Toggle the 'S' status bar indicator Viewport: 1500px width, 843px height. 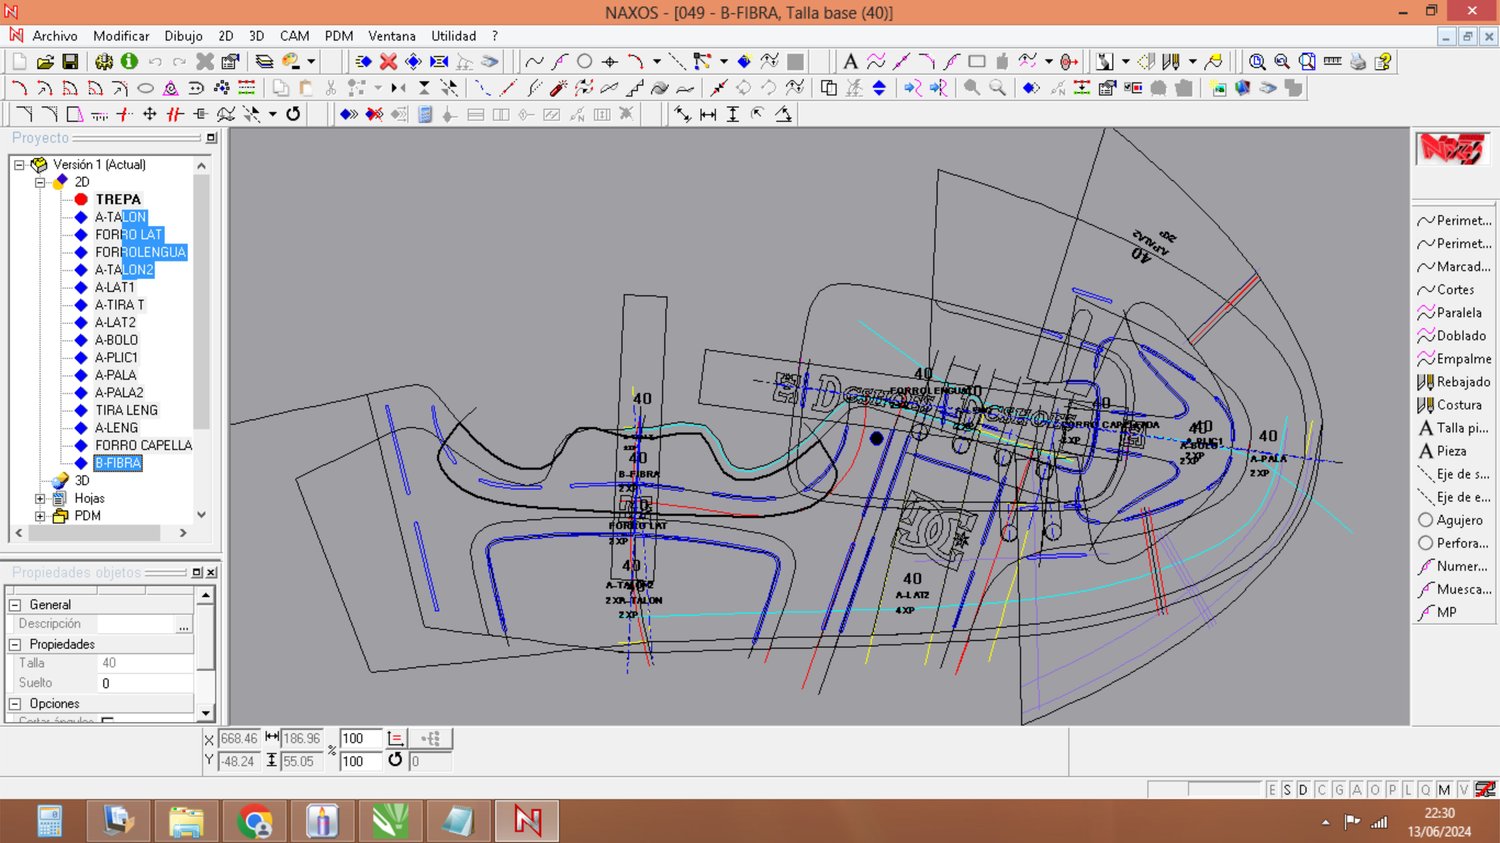coord(1287,790)
